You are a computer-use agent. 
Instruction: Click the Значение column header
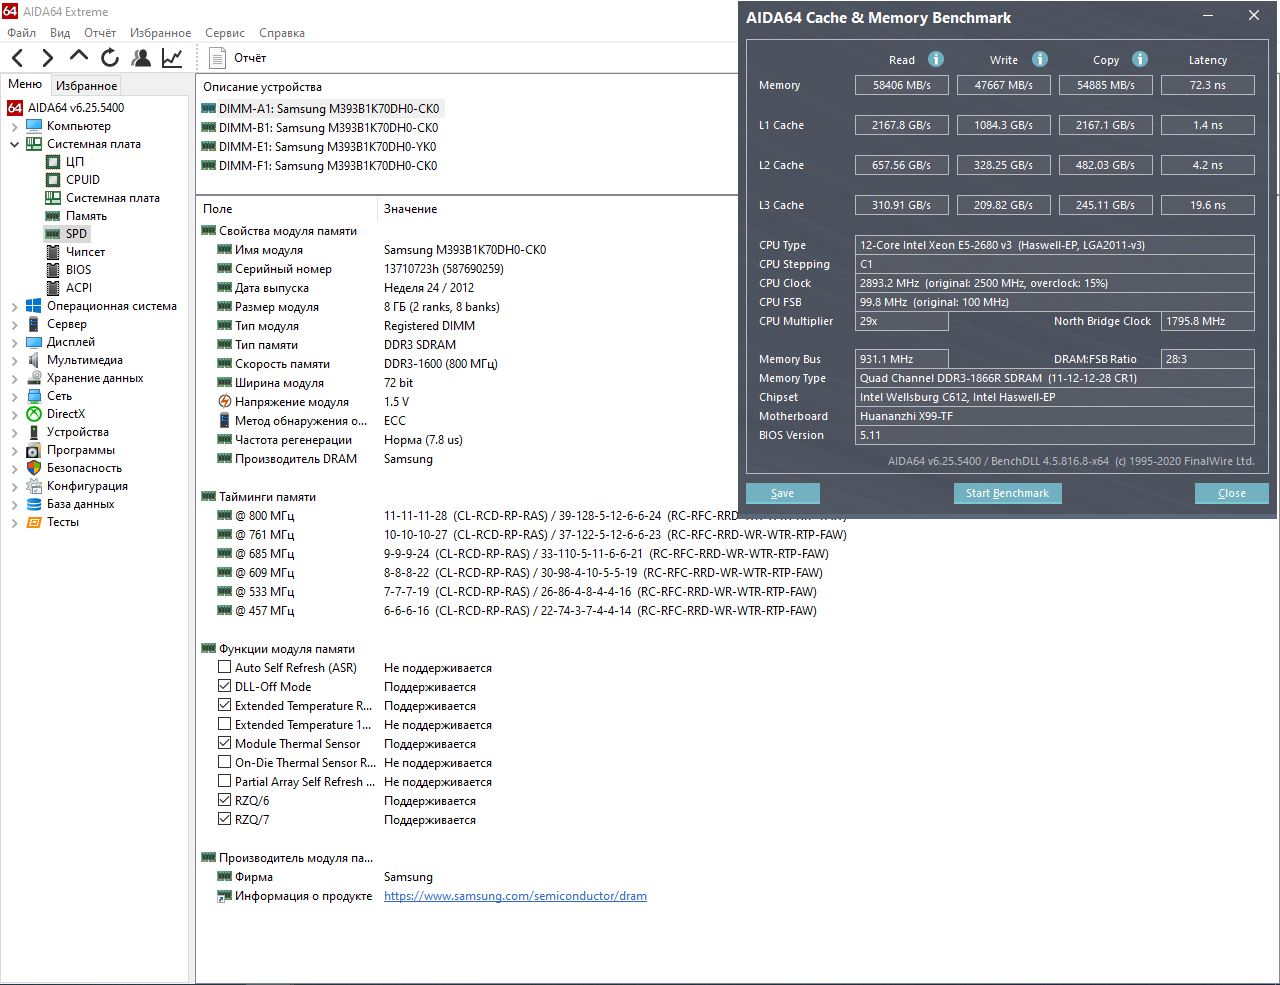411,209
